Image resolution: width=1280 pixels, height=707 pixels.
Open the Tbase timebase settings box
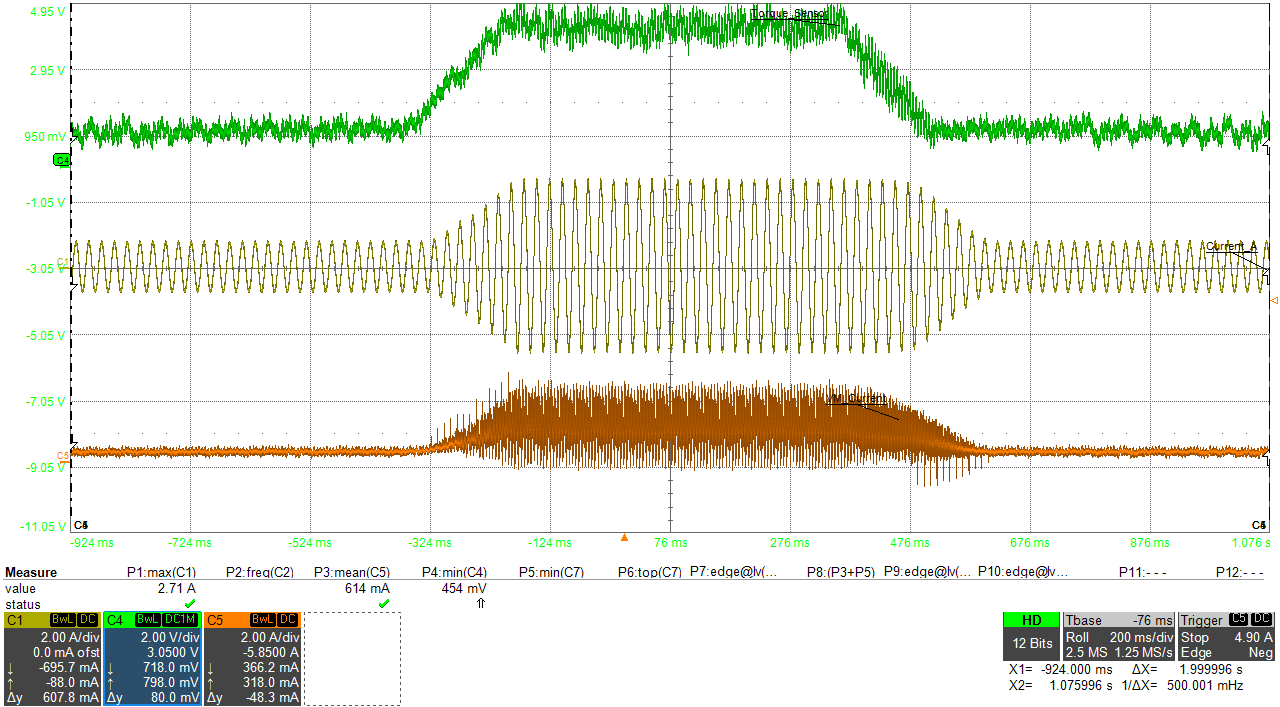tap(1118, 636)
